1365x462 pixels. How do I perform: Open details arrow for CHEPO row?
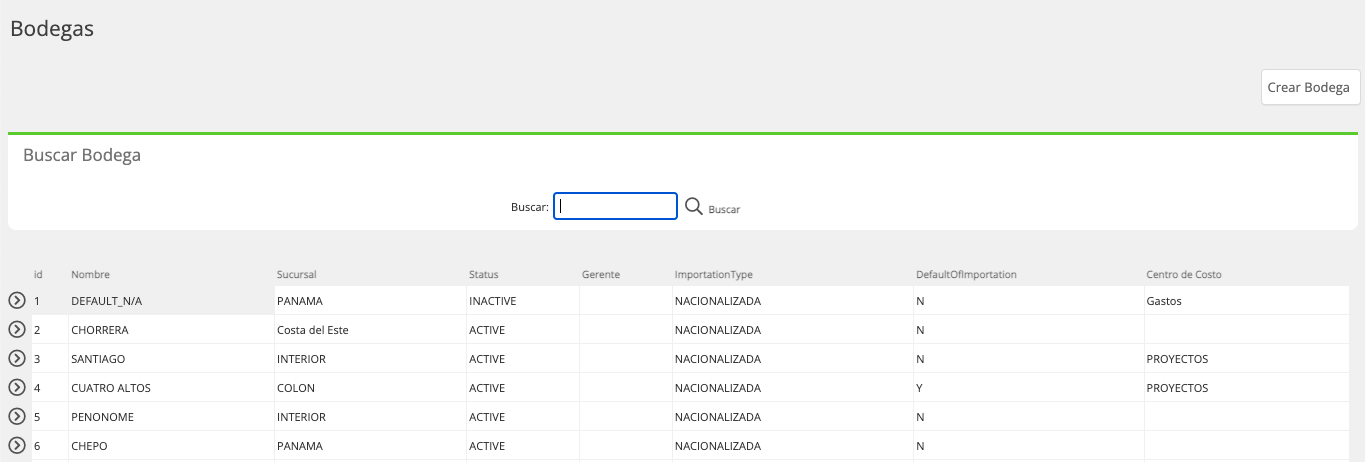(16, 445)
